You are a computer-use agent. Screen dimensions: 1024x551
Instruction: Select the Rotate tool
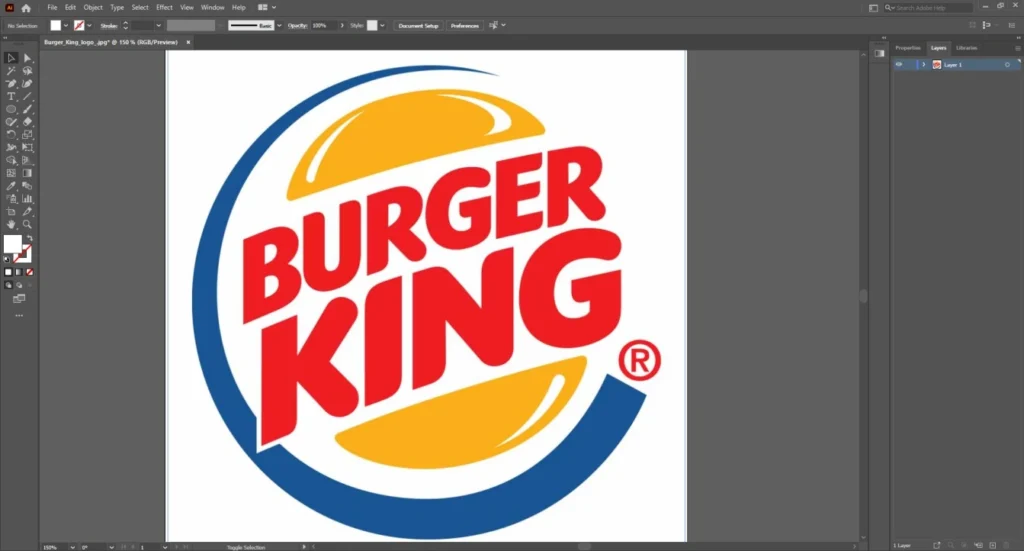click(x=11, y=134)
